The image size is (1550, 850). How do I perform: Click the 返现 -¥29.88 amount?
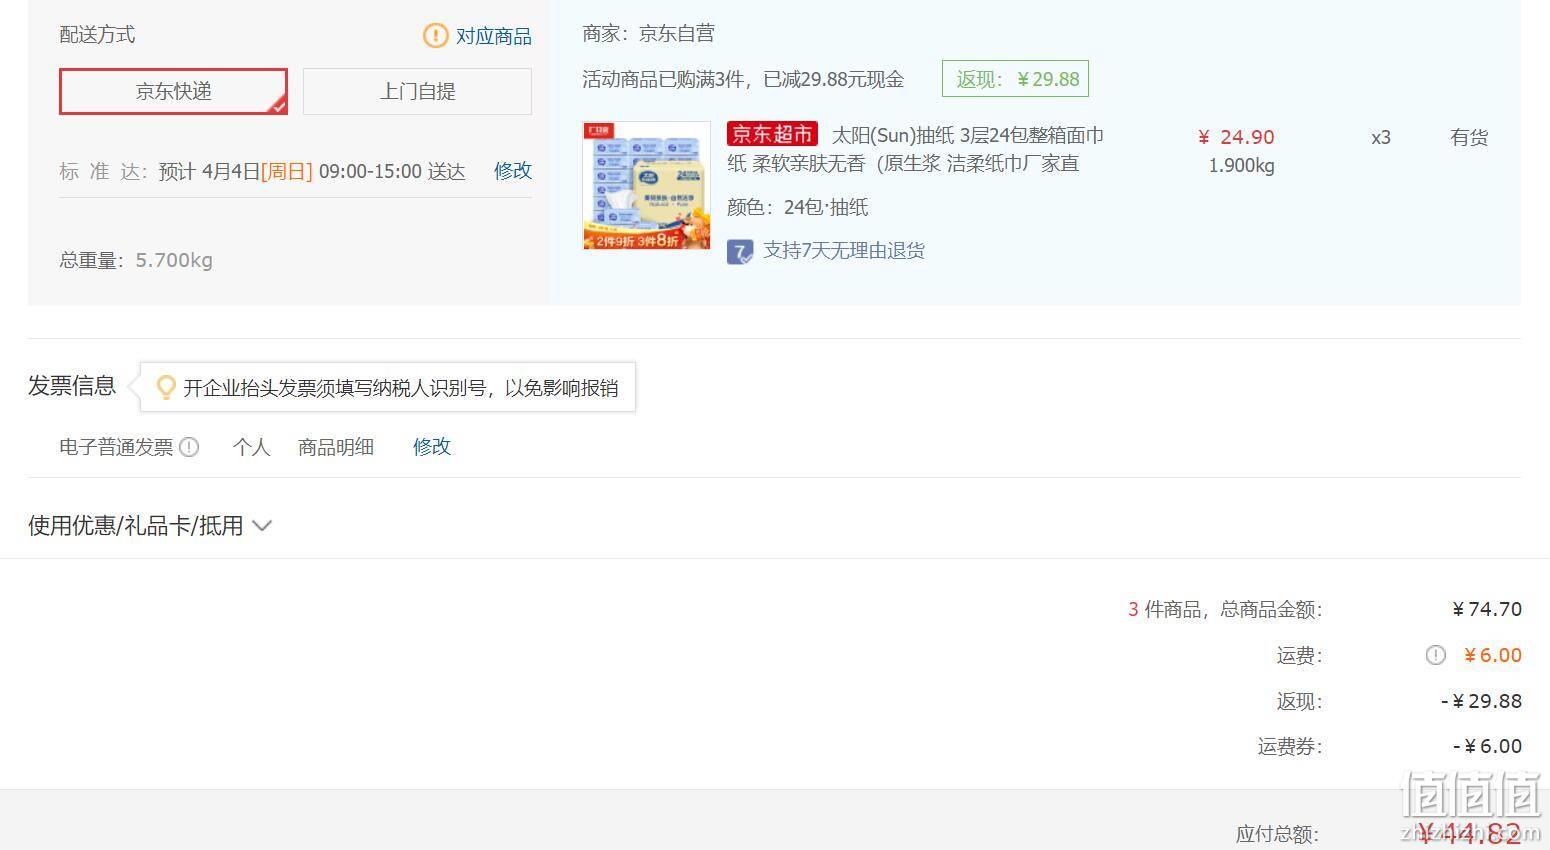click(x=1481, y=701)
